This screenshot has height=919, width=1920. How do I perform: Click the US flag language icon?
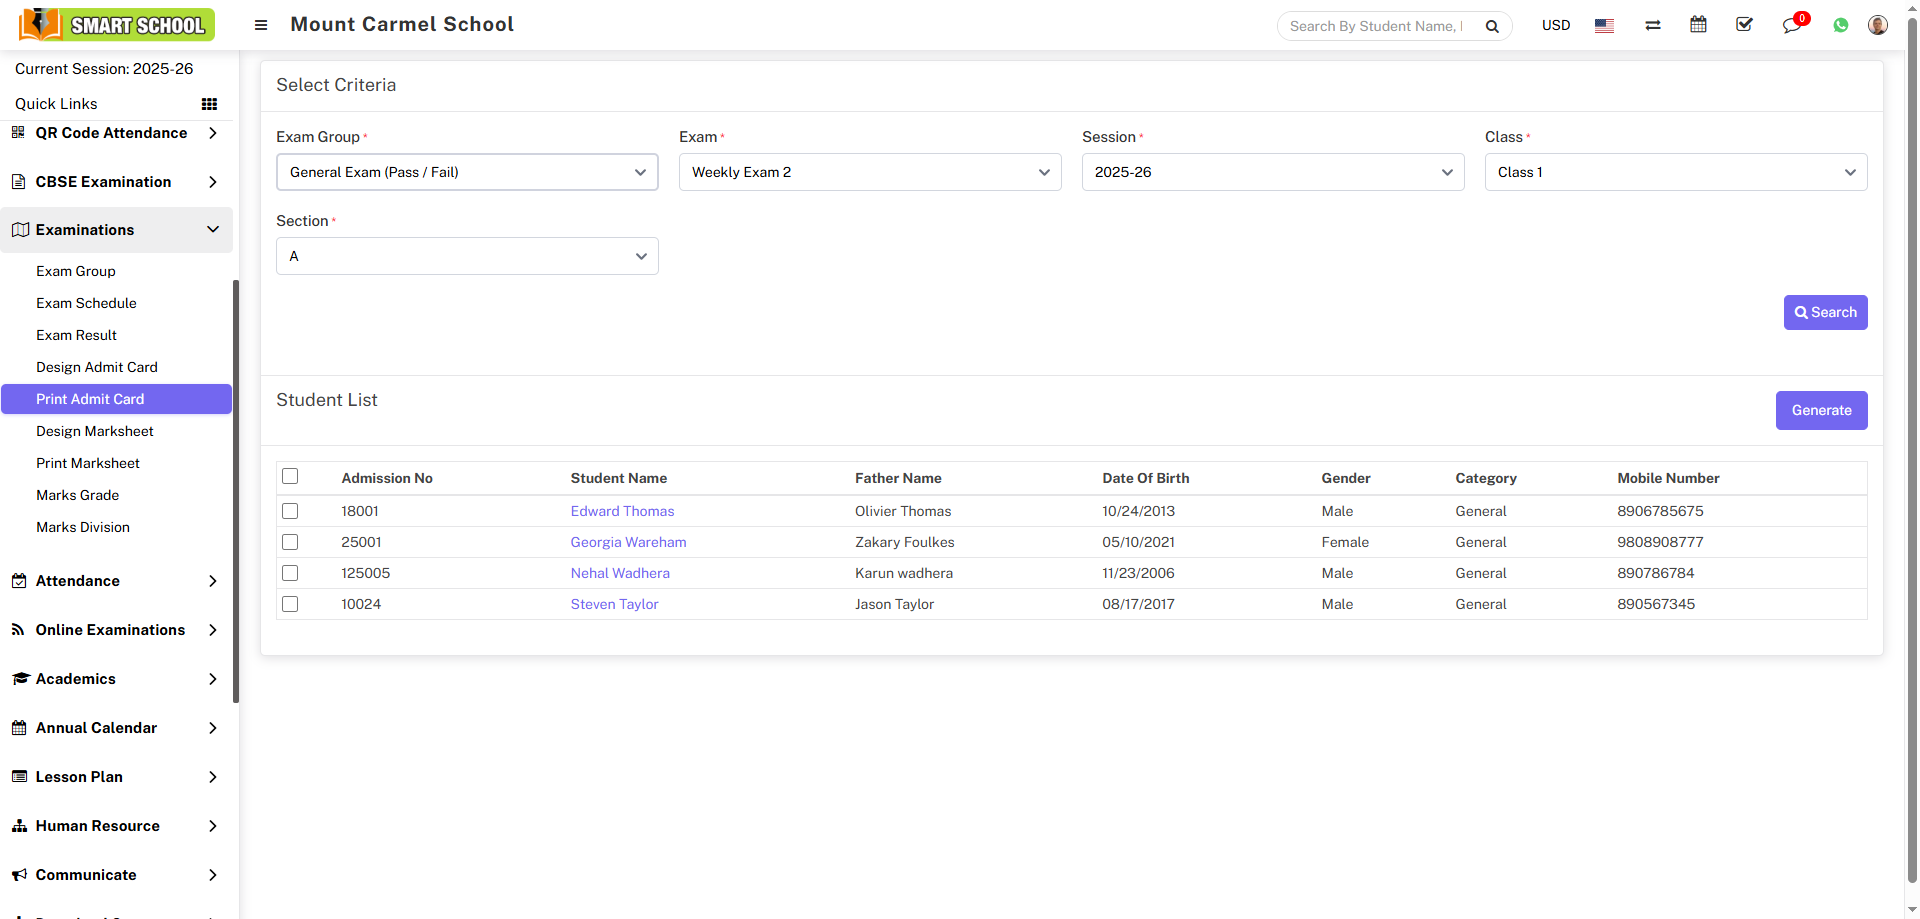1604,26
